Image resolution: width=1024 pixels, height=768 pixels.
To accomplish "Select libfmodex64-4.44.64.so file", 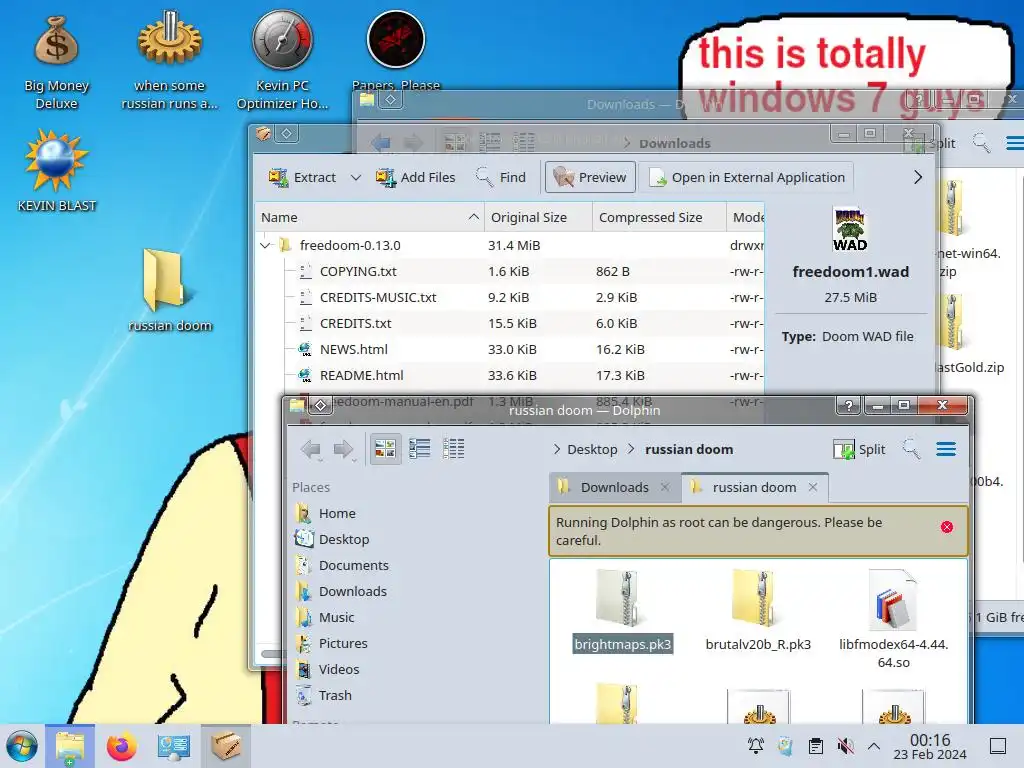I will pyautogui.click(x=893, y=619).
